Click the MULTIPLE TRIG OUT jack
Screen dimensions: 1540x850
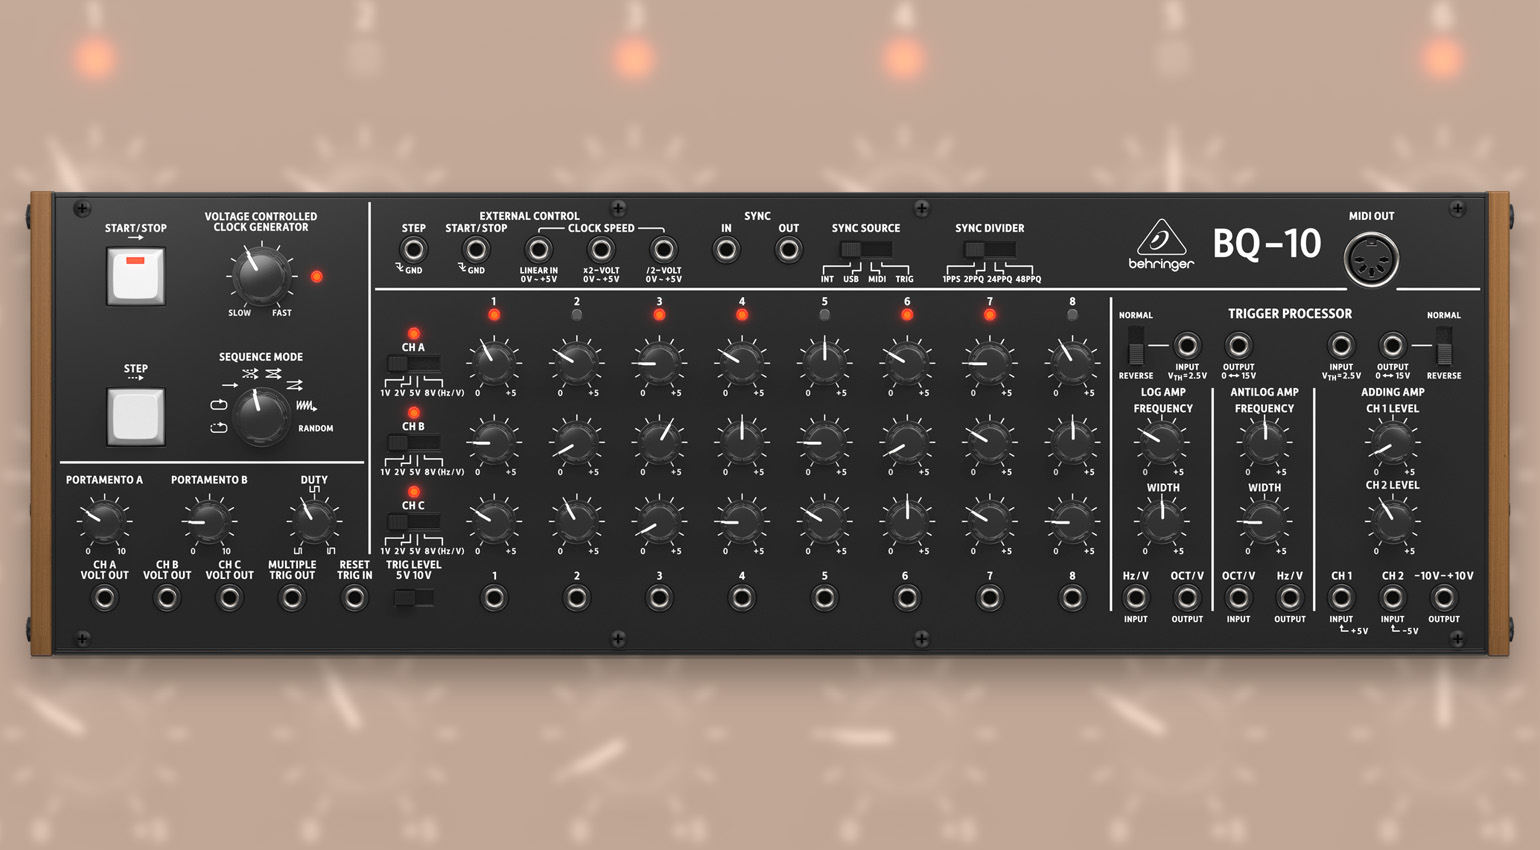click(291, 598)
